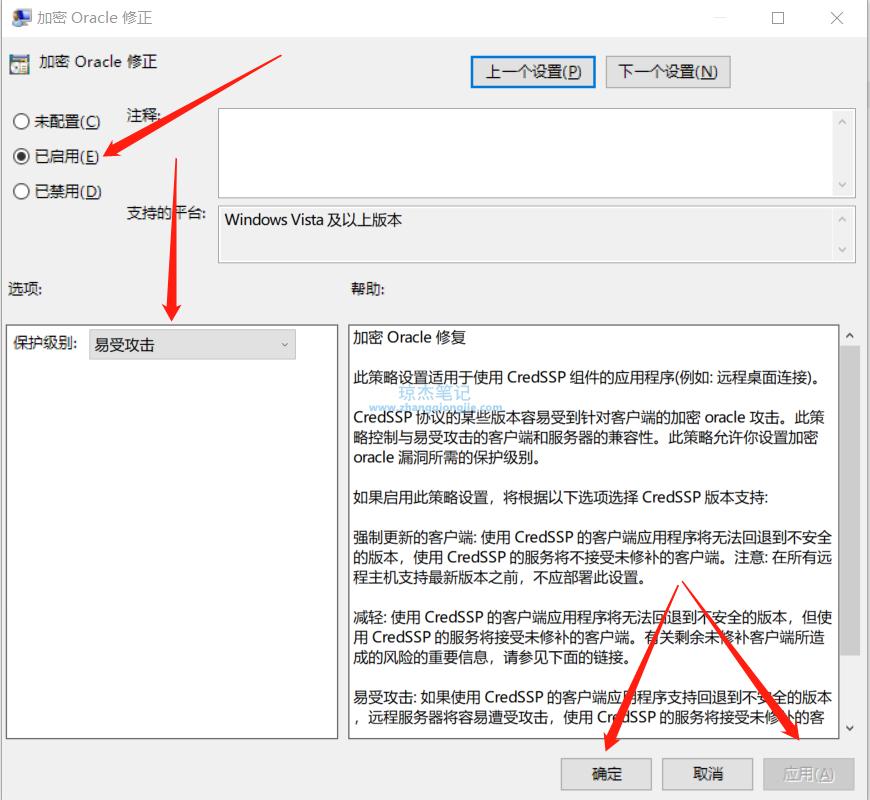This screenshot has width=870, height=800.
Task: Confirm with the 确定 button
Action: (x=606, y=774)
